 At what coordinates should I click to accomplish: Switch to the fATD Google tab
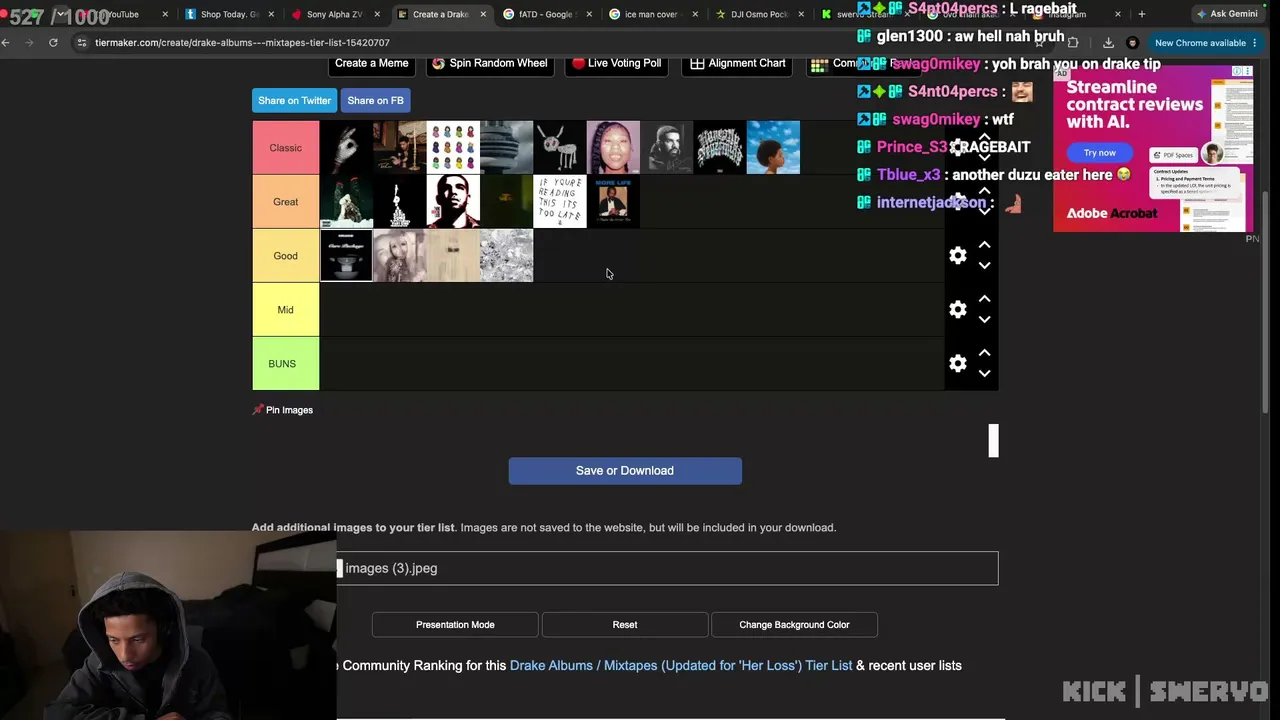coord(546,15)
